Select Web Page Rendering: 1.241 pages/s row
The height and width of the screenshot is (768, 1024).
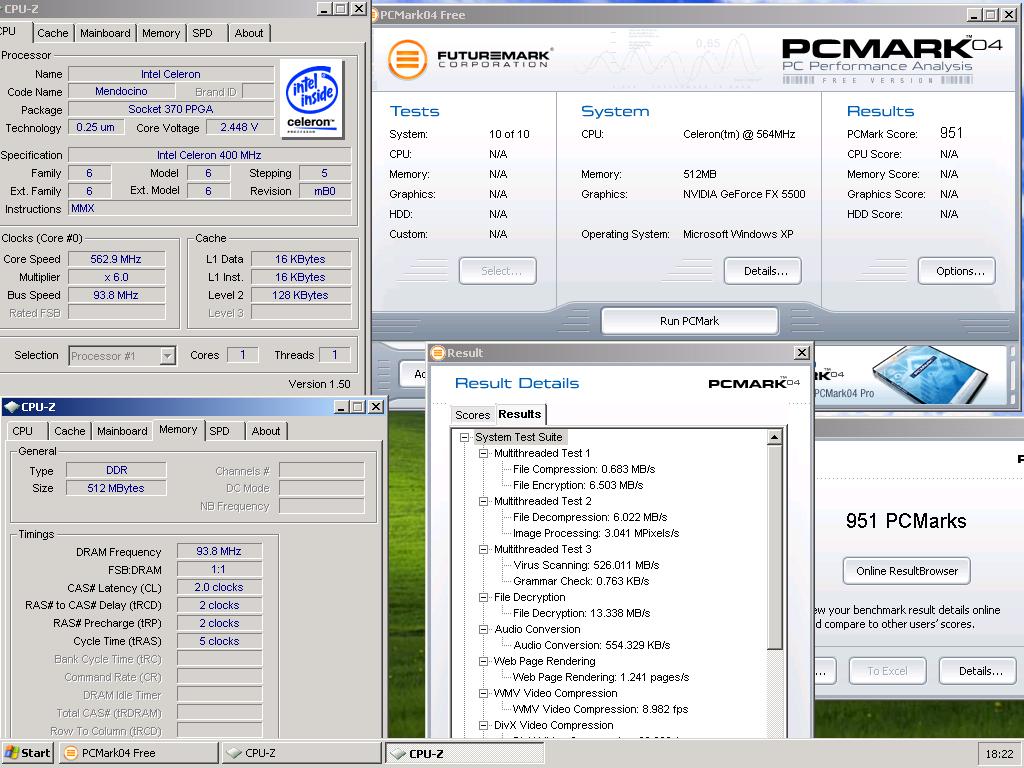601,677
